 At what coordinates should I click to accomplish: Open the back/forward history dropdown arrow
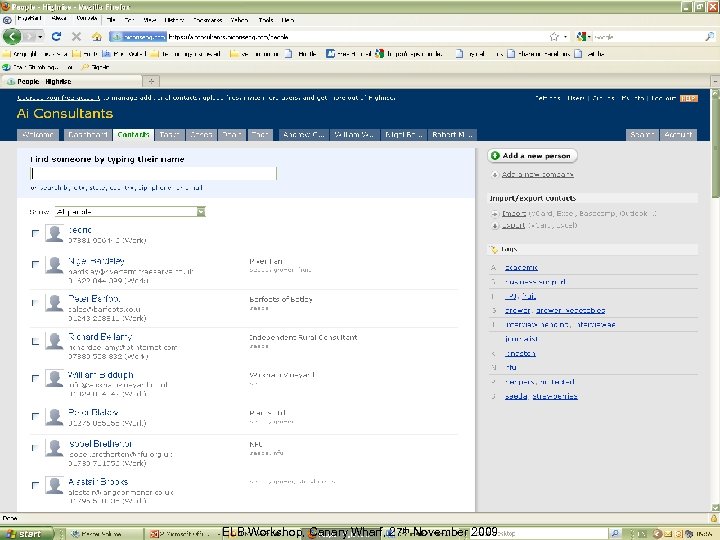40,36
